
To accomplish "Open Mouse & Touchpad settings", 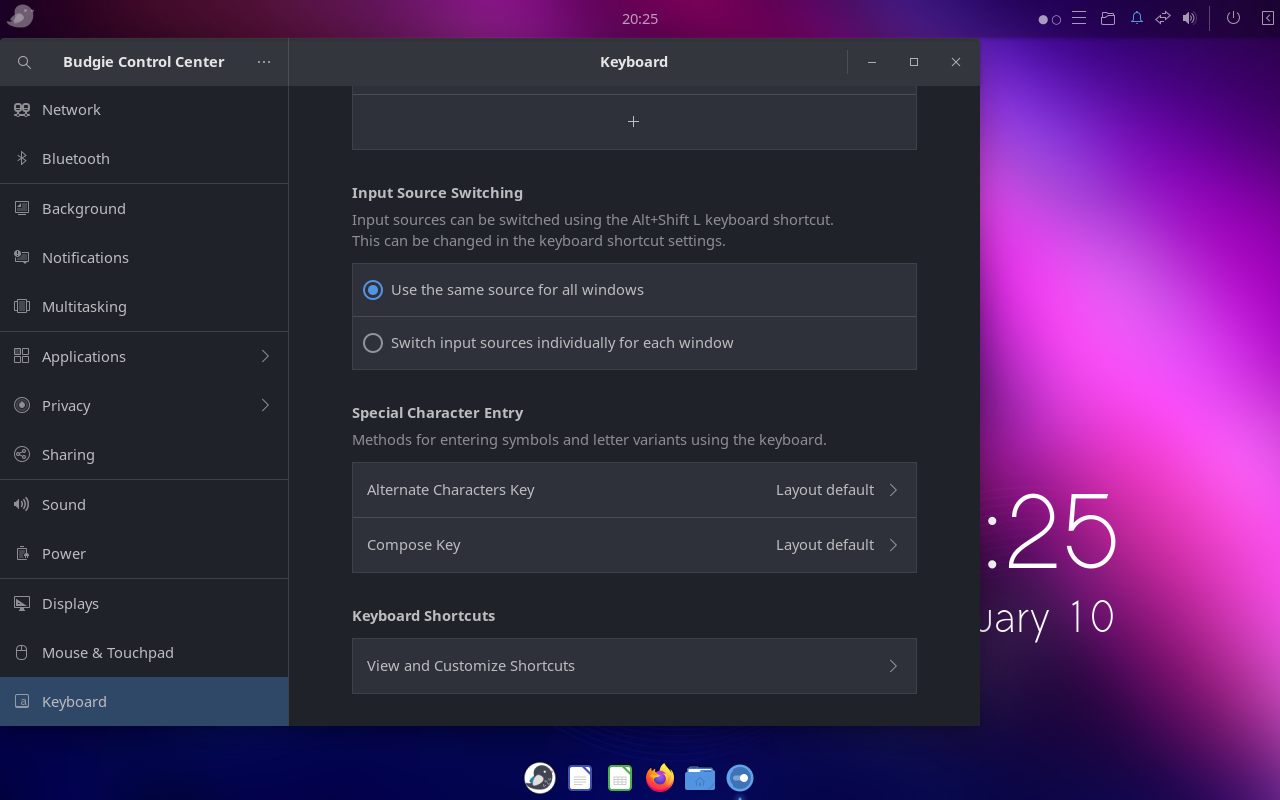I will (x=107, y=653).
